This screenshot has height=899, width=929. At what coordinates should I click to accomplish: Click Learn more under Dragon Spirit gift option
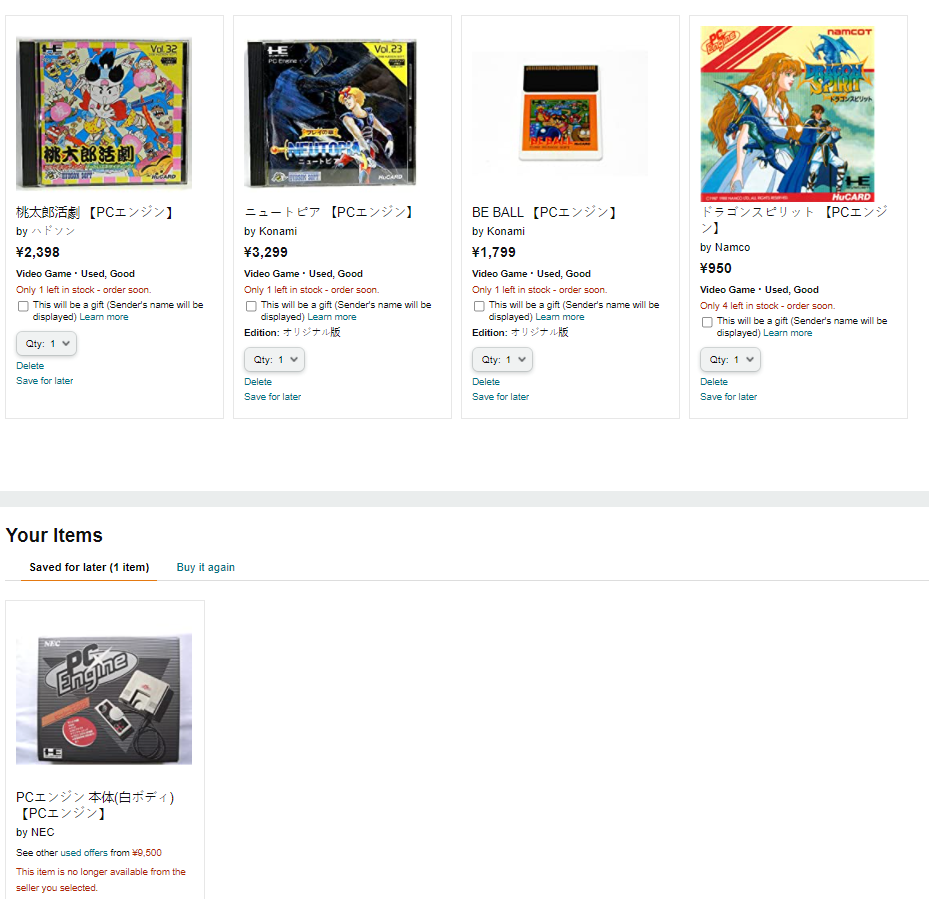point(787,333)
